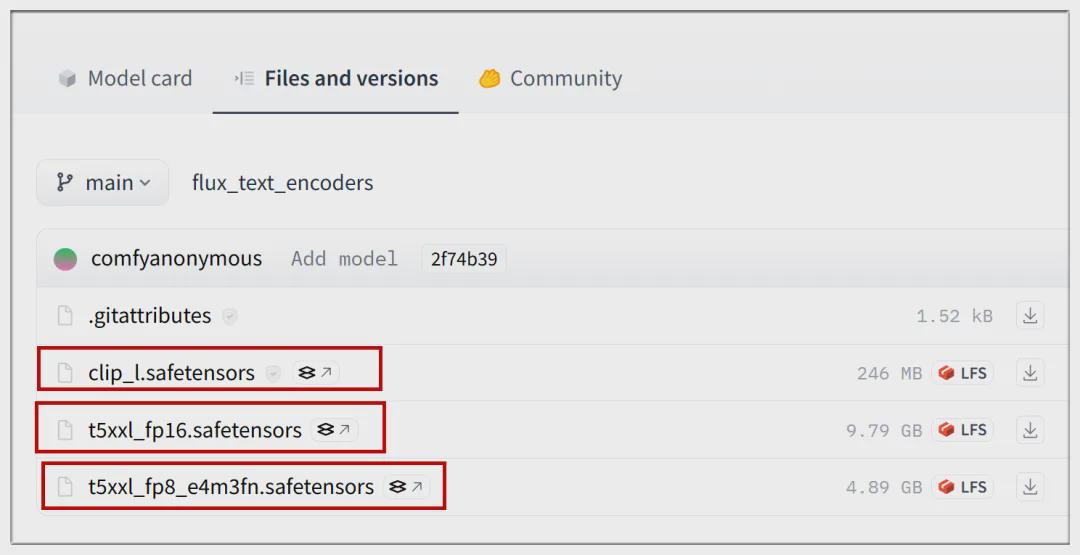This screenshot has height=555, width=1080.
Task: Open the Add model commit message
Action: [x=344, y=259]
